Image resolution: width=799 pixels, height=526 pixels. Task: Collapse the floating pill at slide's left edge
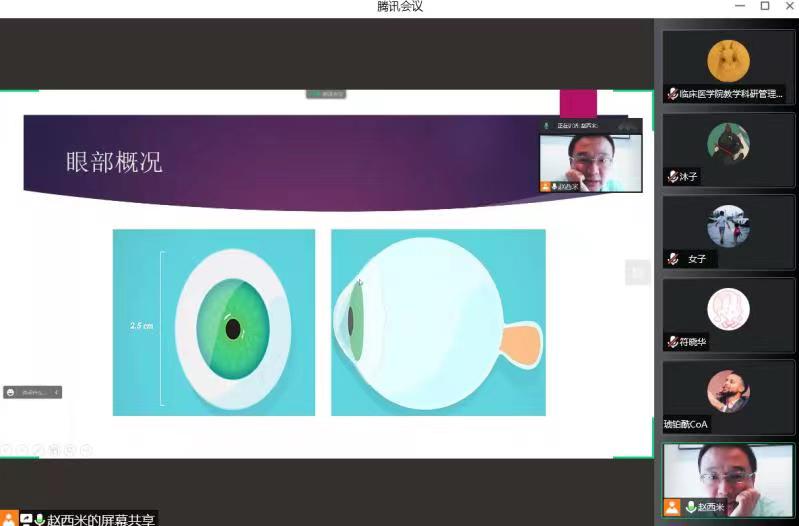[56, 392]
